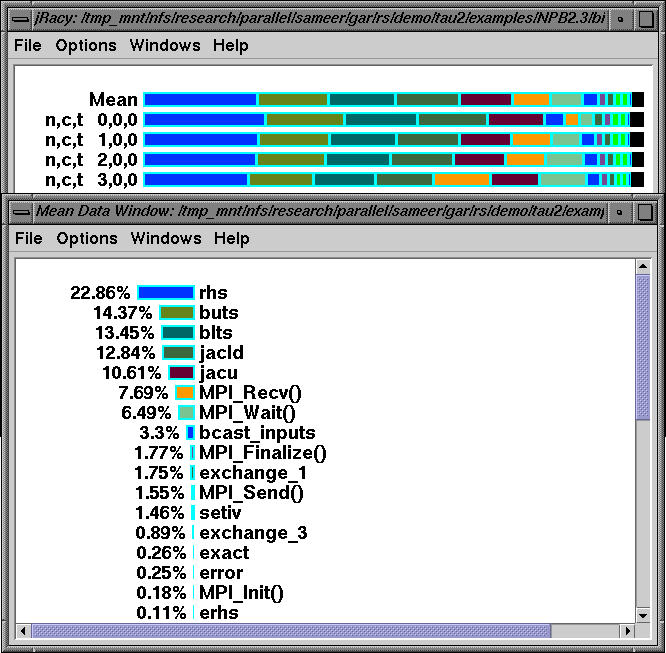Click the teal blts segment in 0,0,0 bar
Viewport: 666px width, 653px height.
pos(381,119)
